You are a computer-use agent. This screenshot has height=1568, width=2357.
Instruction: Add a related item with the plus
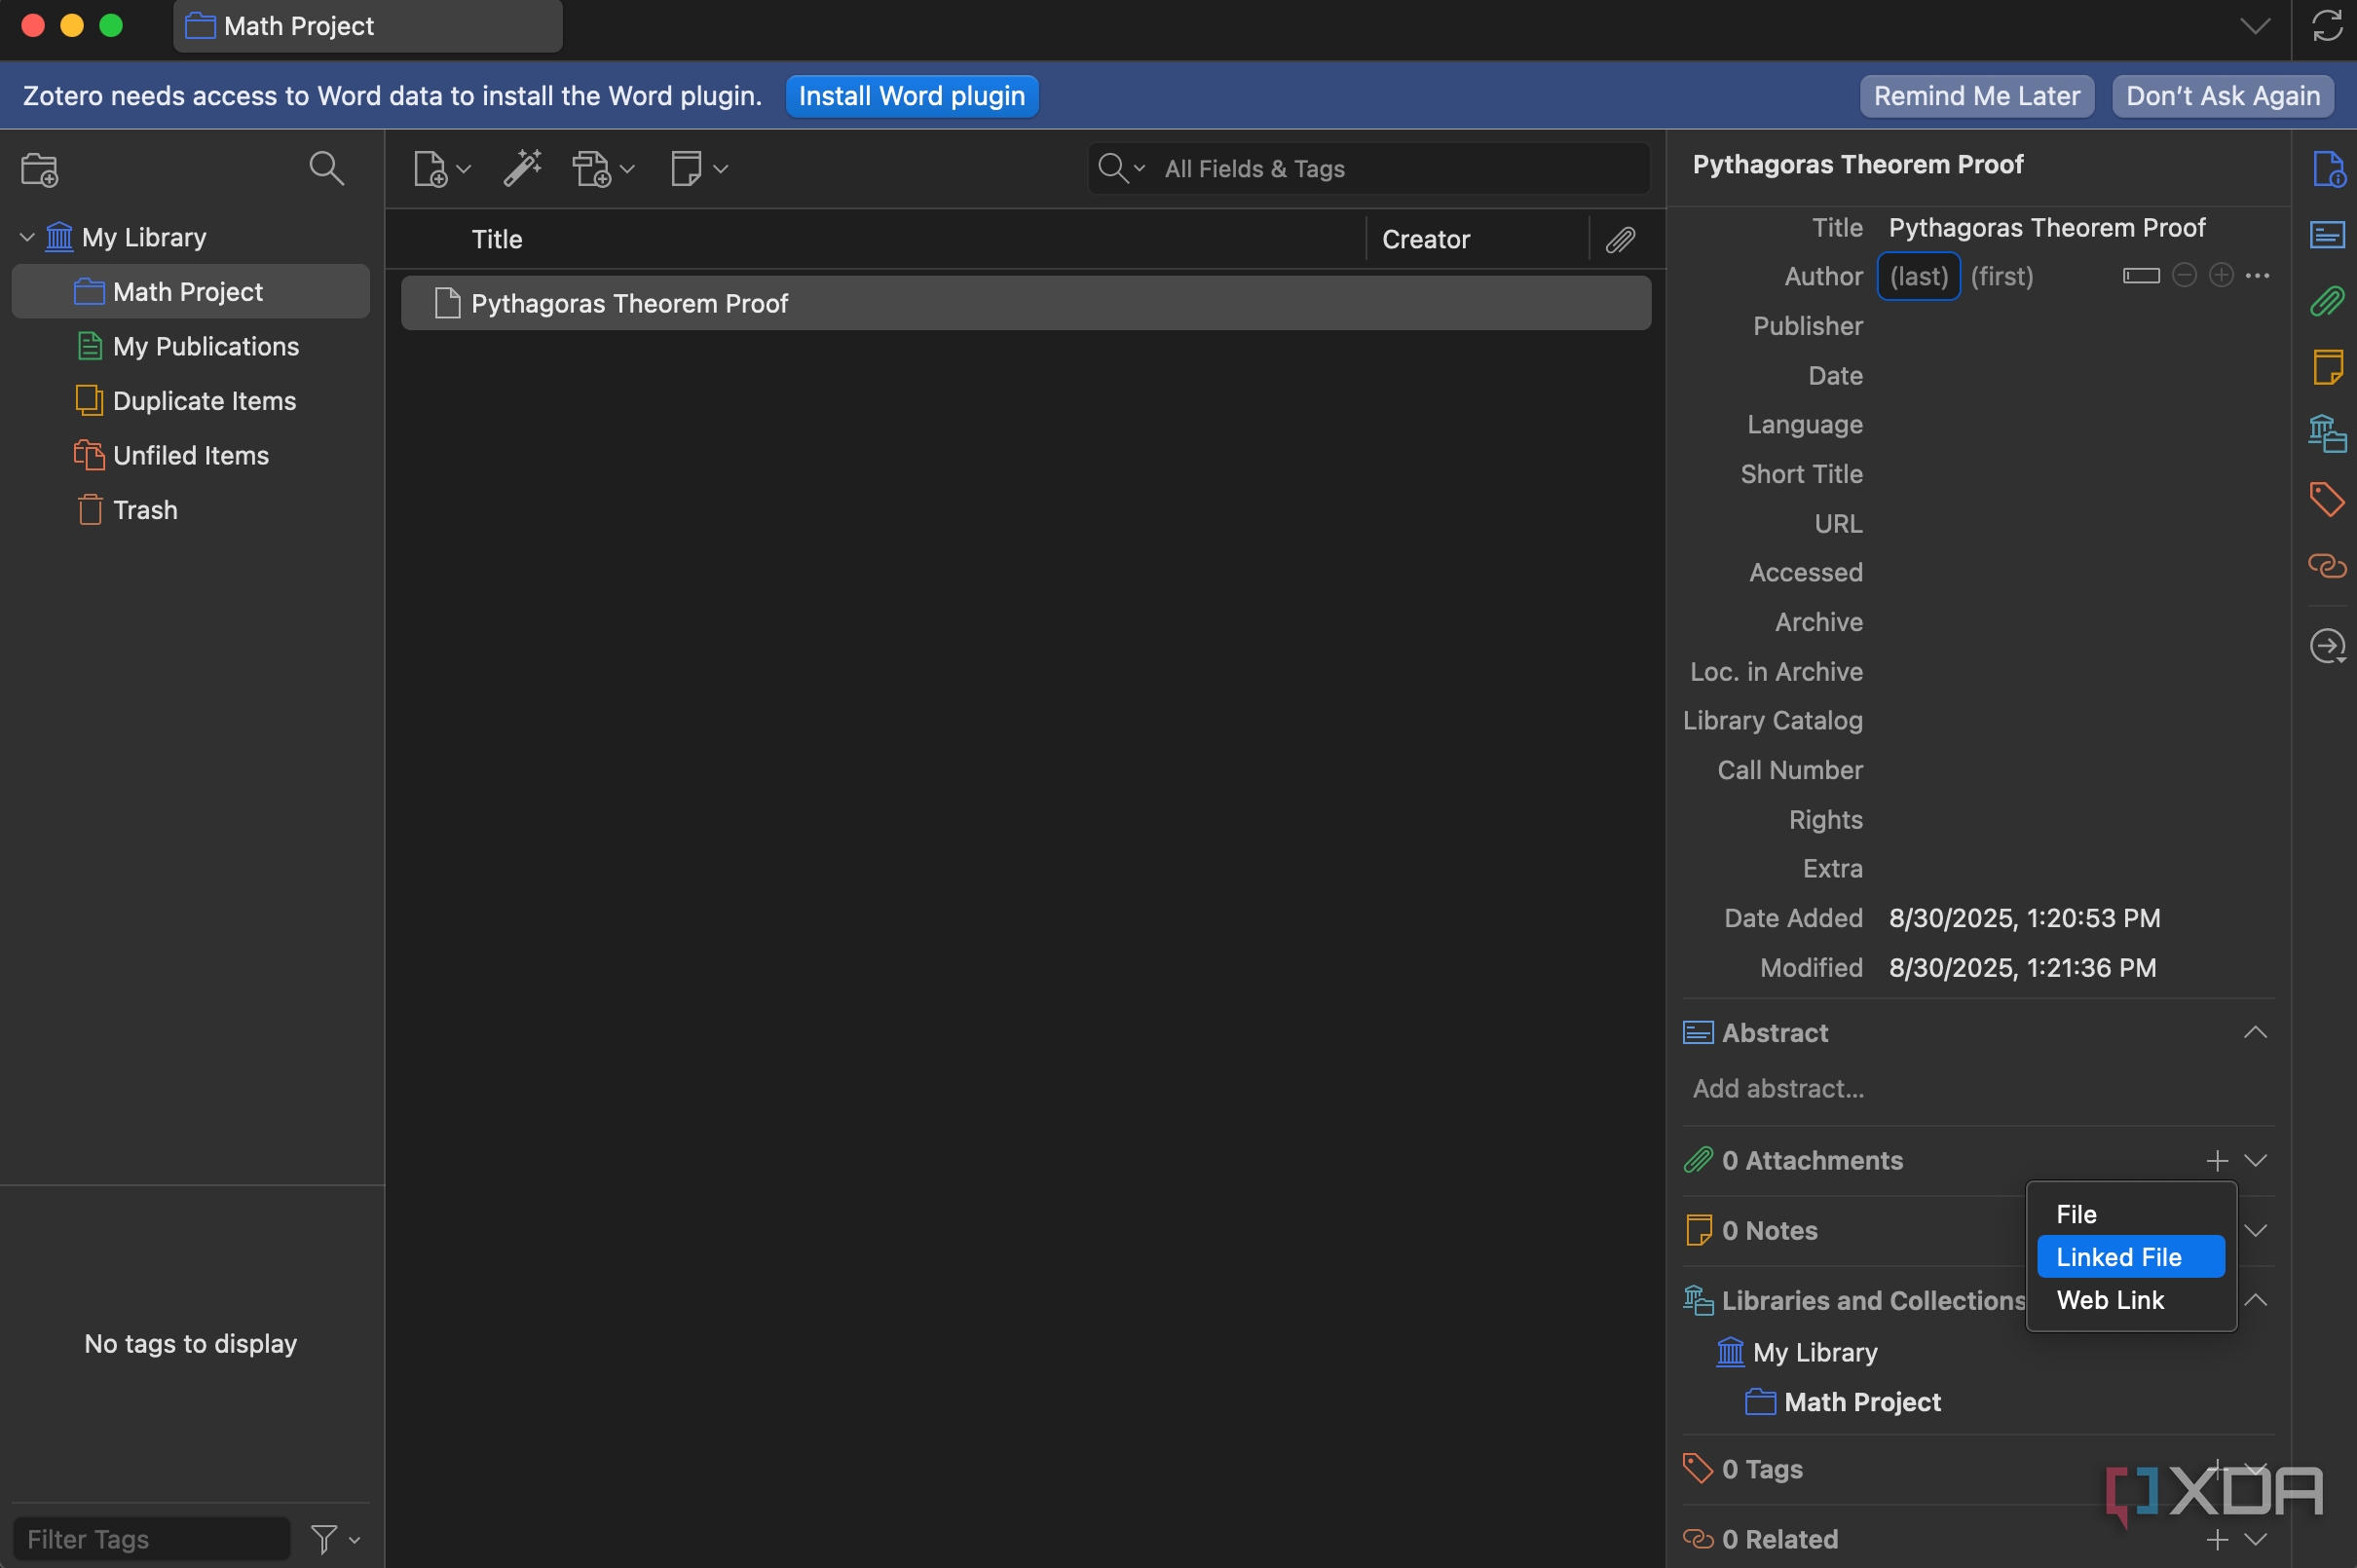(x=2217, y=1540)
